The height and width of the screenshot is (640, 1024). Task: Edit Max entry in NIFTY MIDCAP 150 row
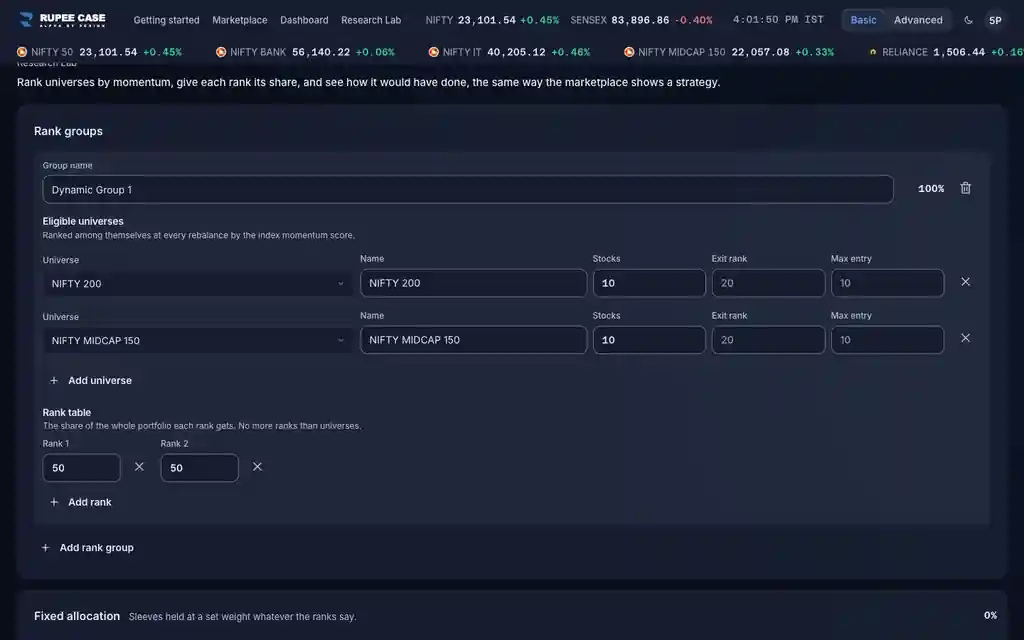[888, 340]
